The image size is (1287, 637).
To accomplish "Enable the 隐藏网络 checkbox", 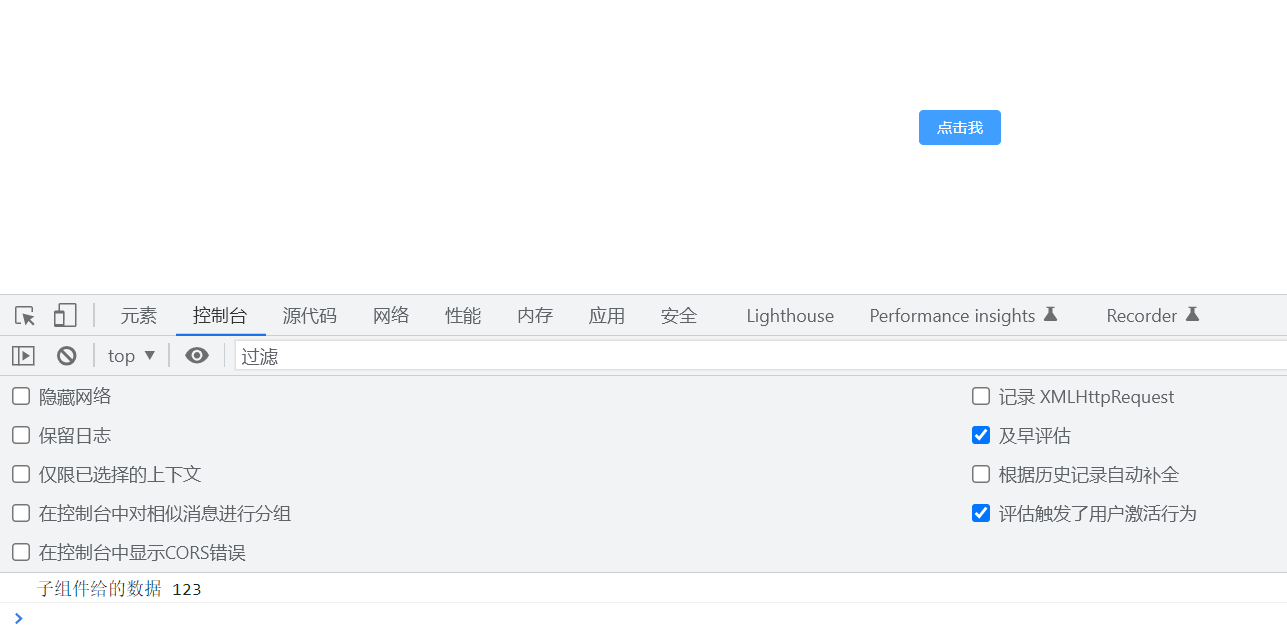I will (20, 395).
